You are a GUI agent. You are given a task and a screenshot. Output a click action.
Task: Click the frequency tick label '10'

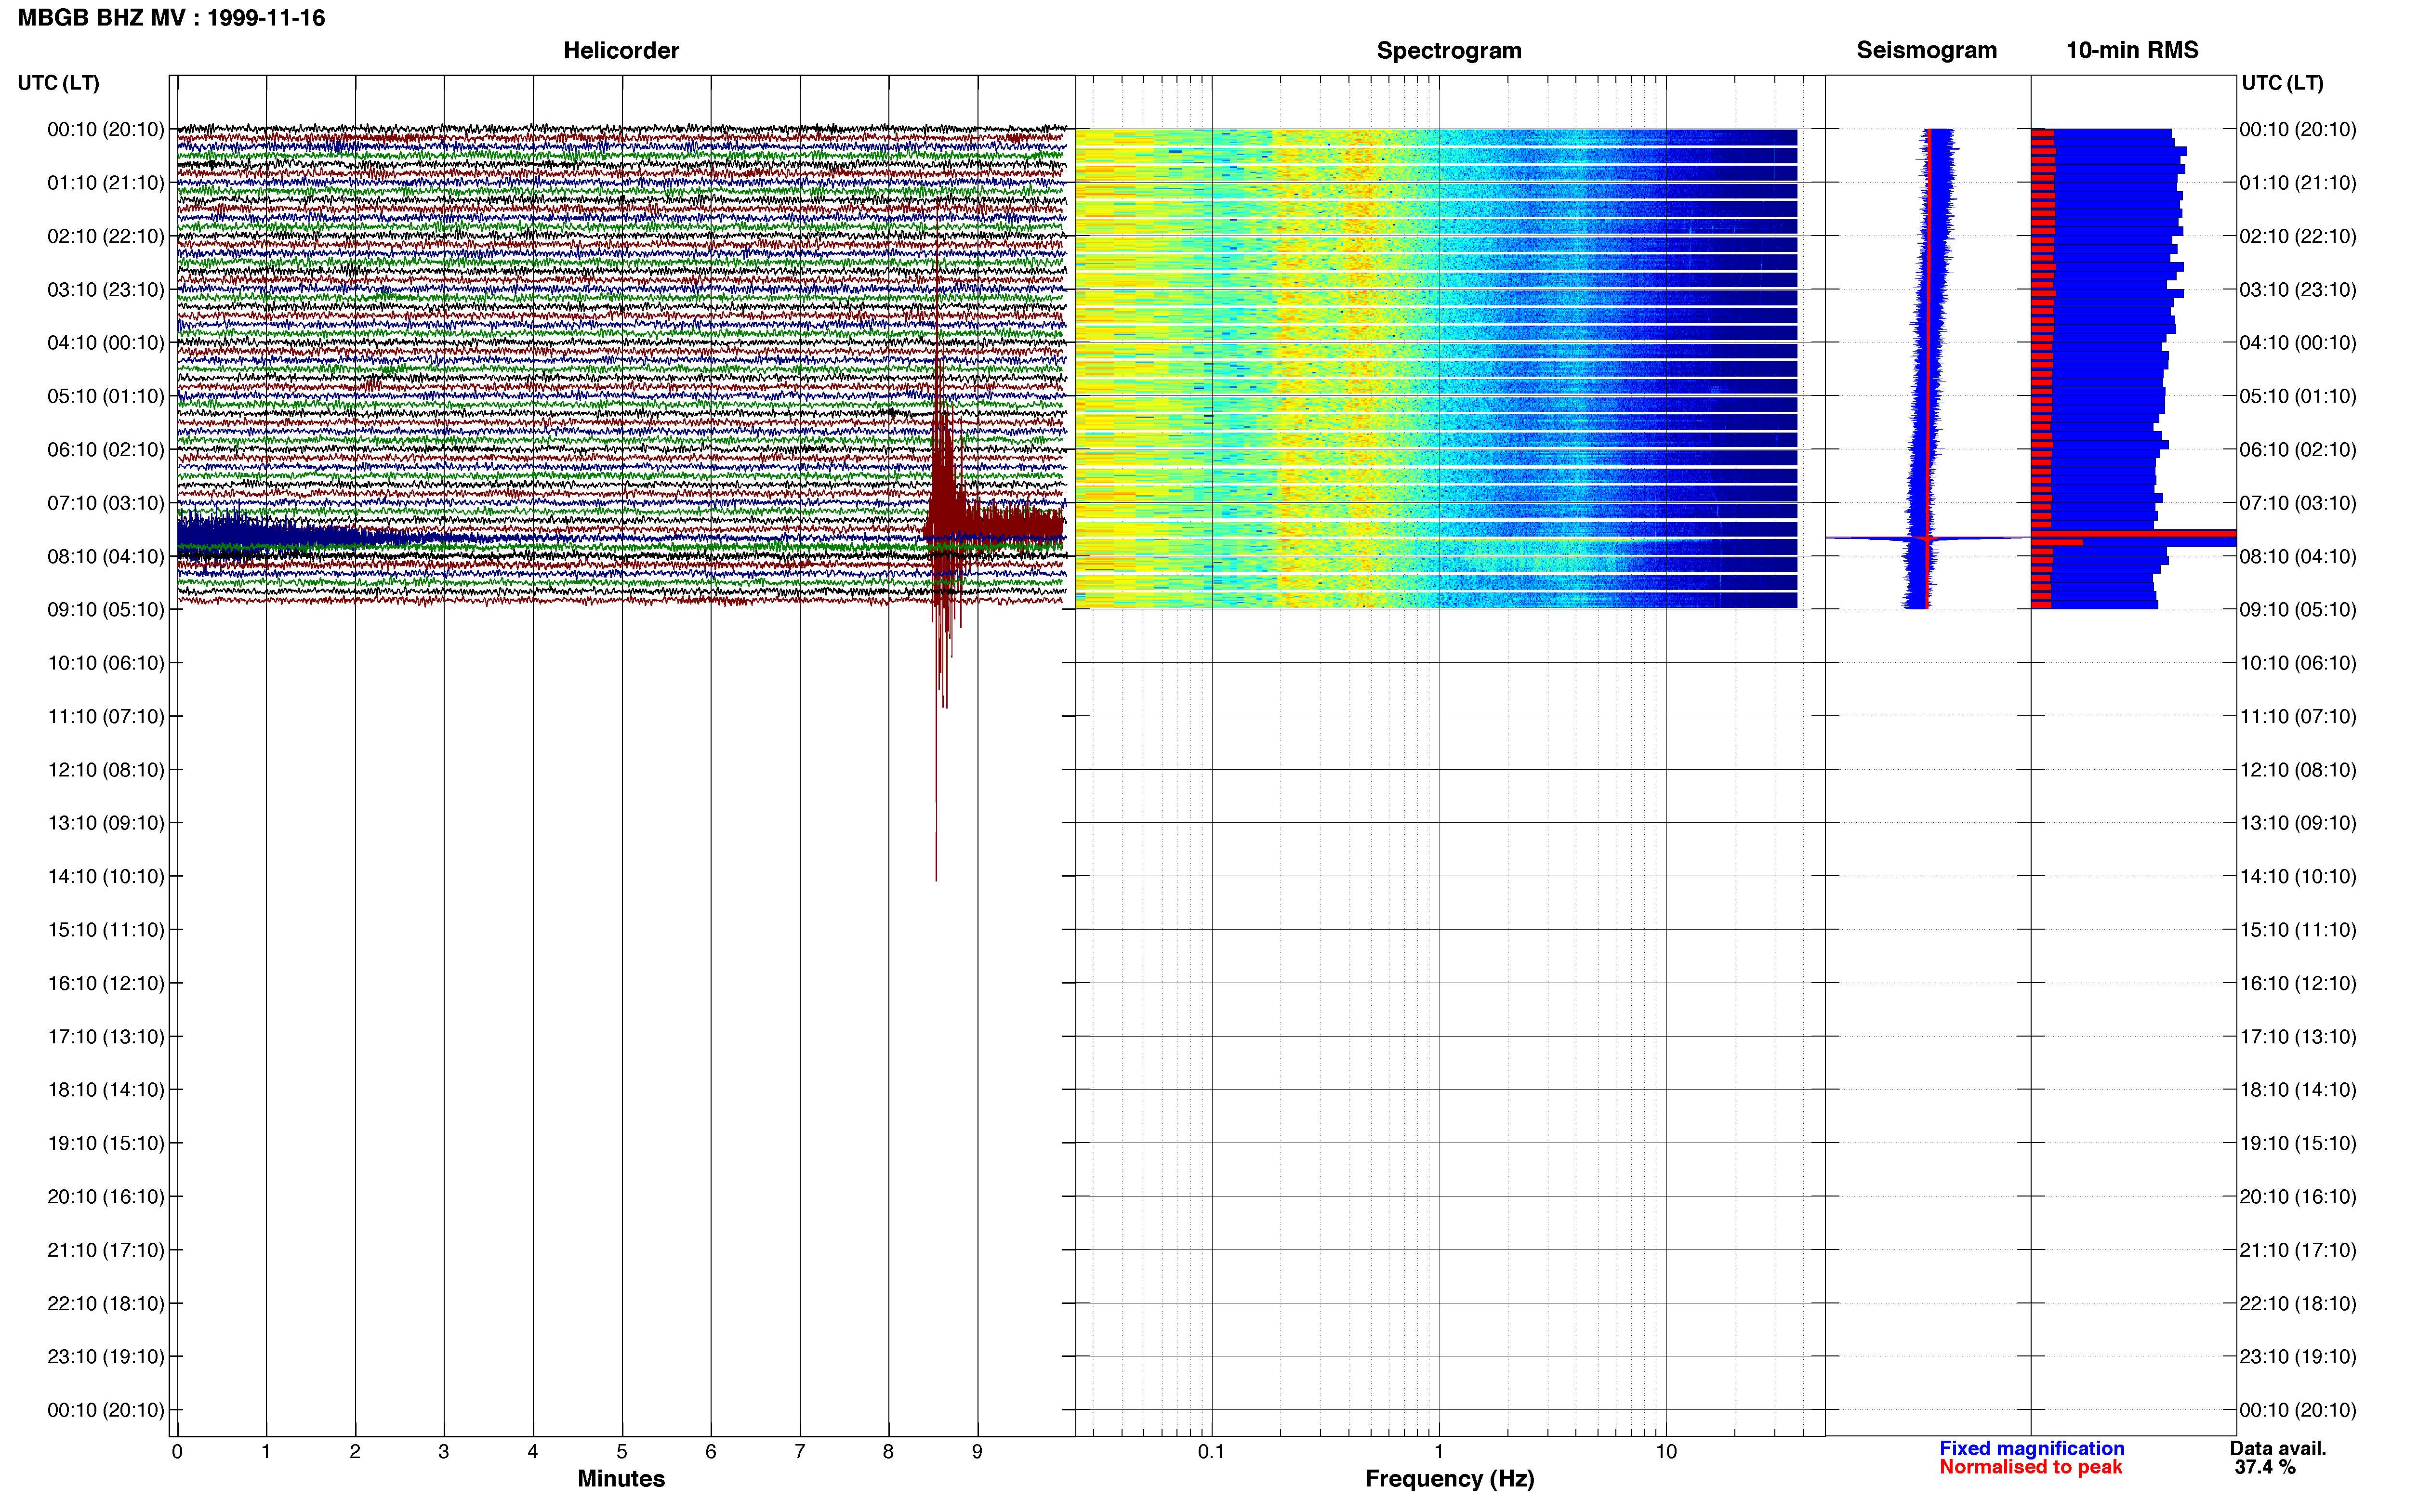point(1665,1451)
